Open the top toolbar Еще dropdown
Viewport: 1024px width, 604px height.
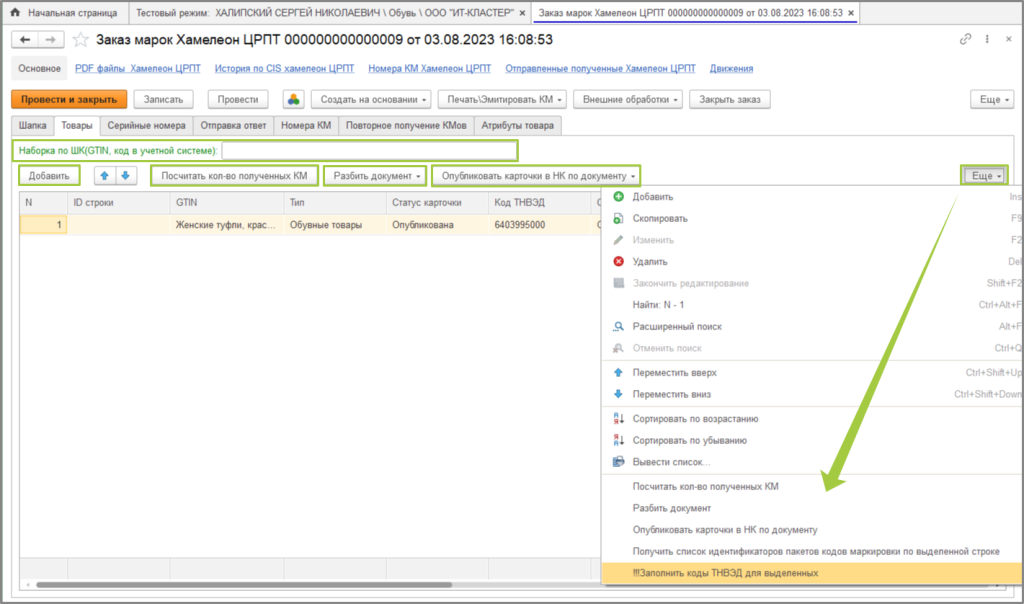(x=992, y=99)
